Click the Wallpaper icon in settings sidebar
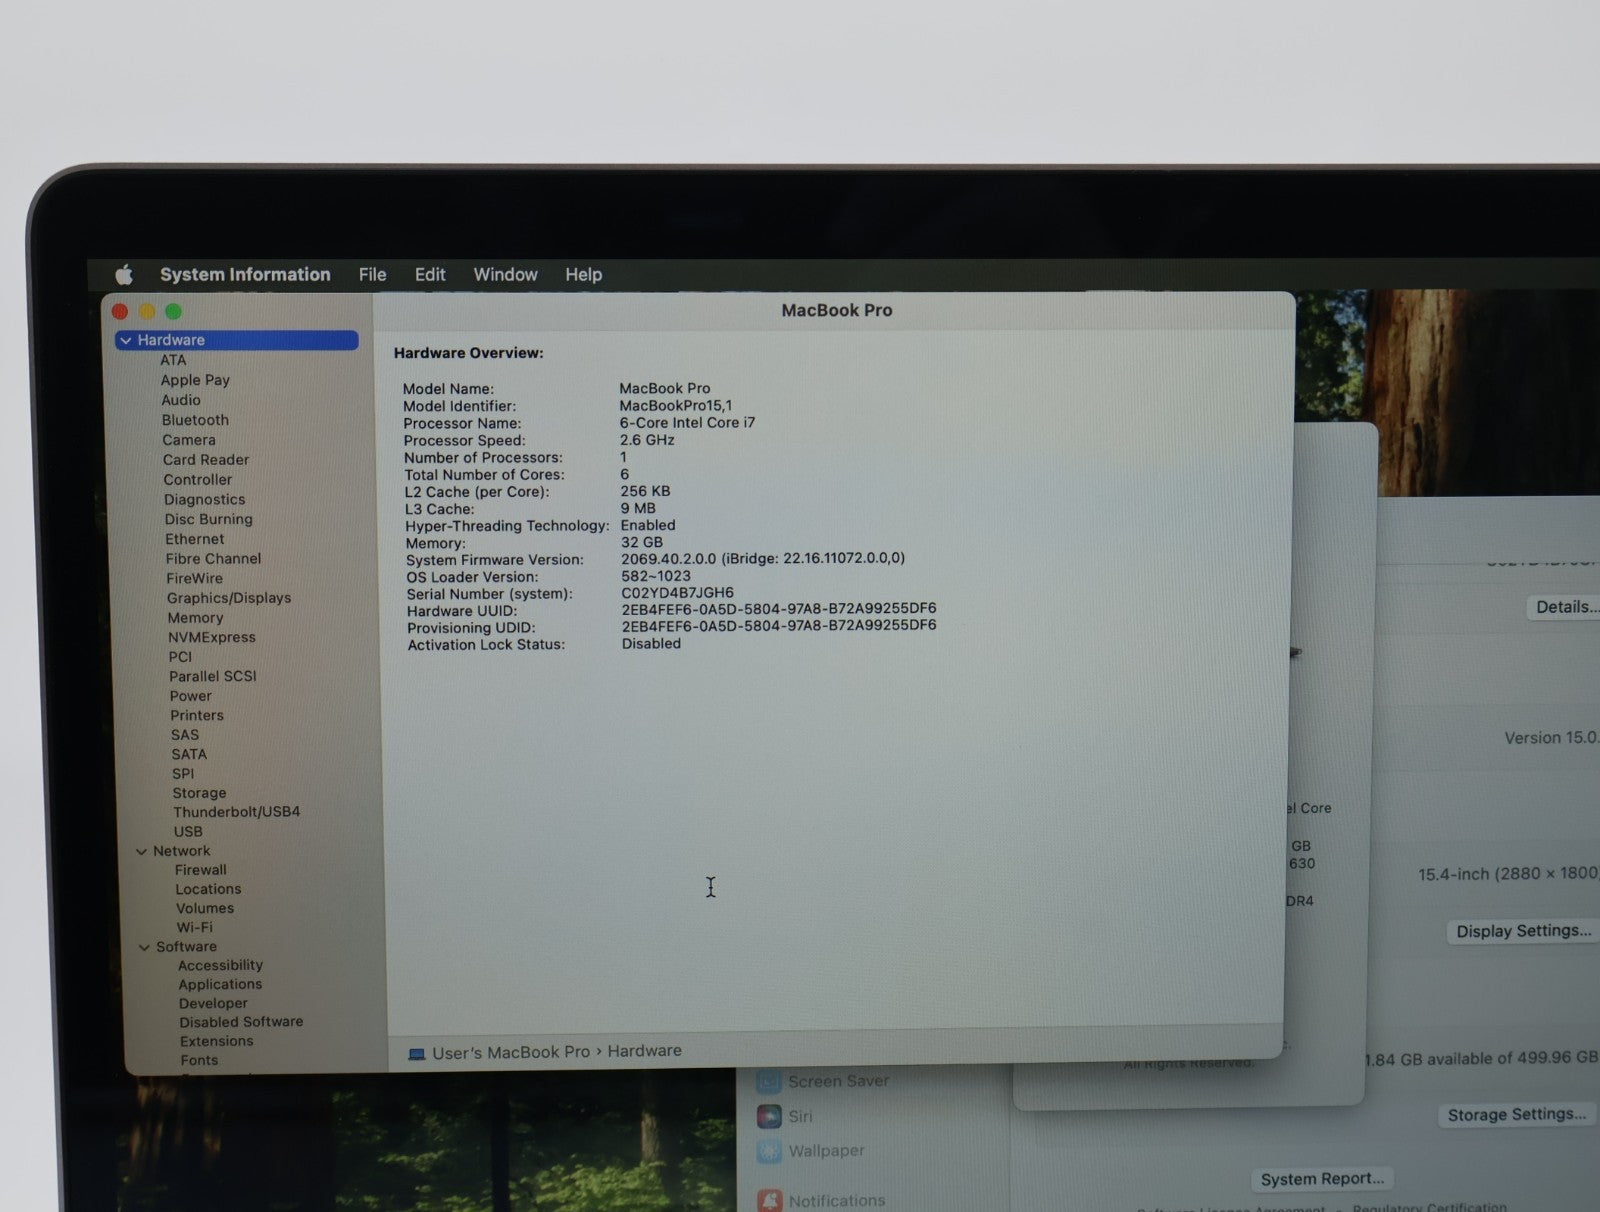Image resolution: width=1600 pixels, height=1212 pixels. (769, 1151)
